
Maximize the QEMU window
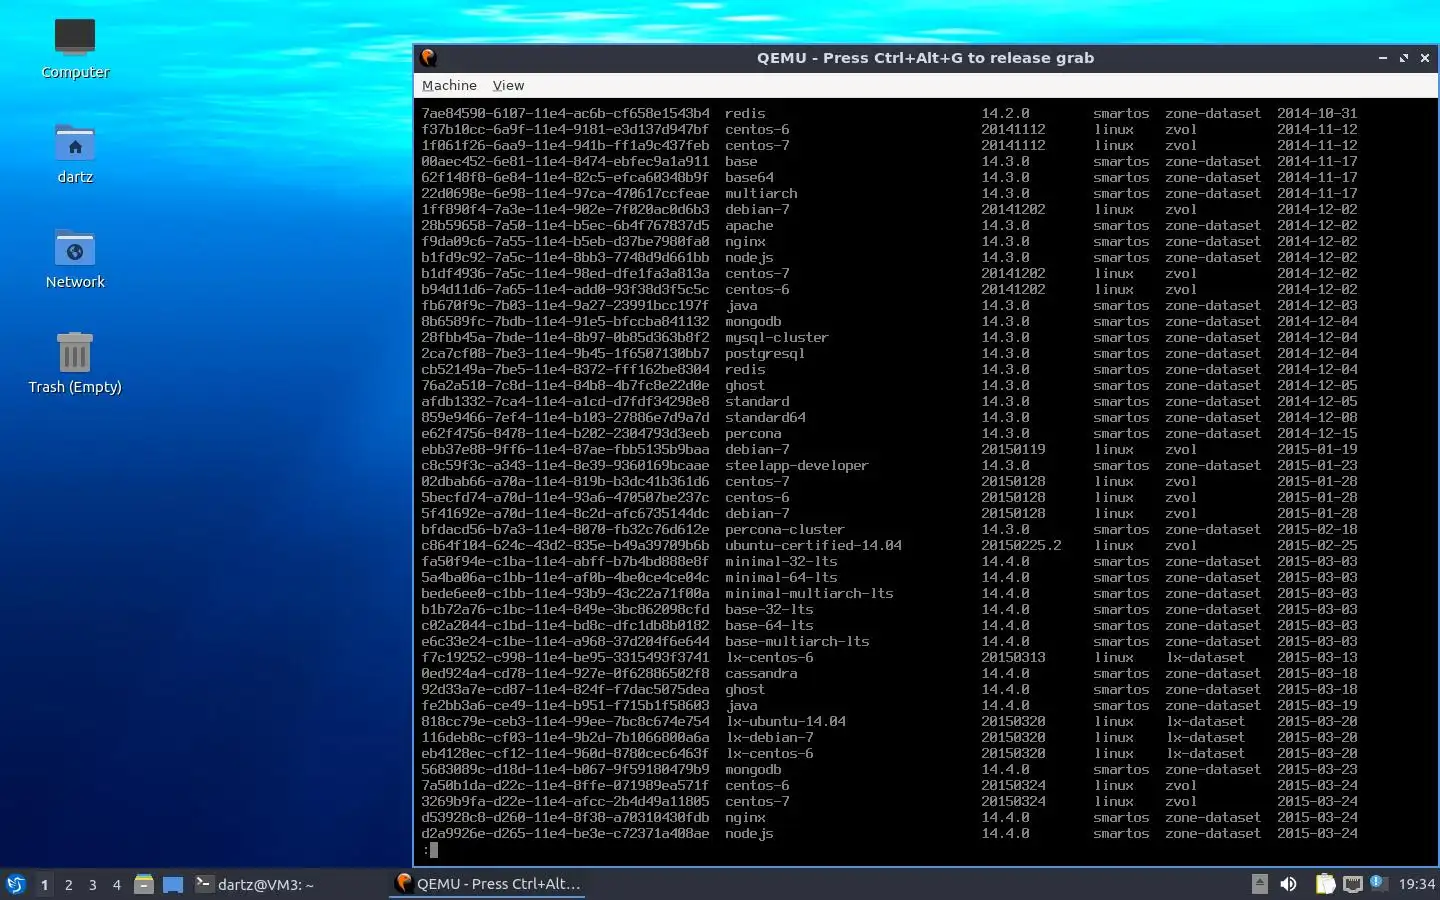click(1404, 58)
